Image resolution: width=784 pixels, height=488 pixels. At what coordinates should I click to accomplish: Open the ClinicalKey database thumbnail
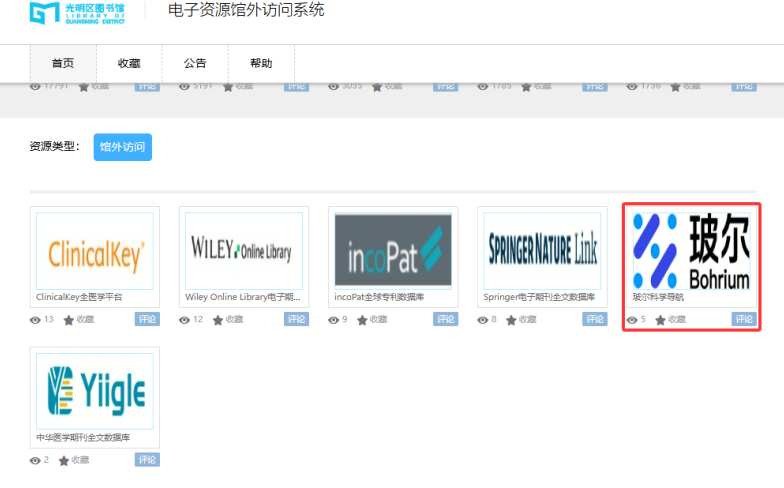(95, 250)
